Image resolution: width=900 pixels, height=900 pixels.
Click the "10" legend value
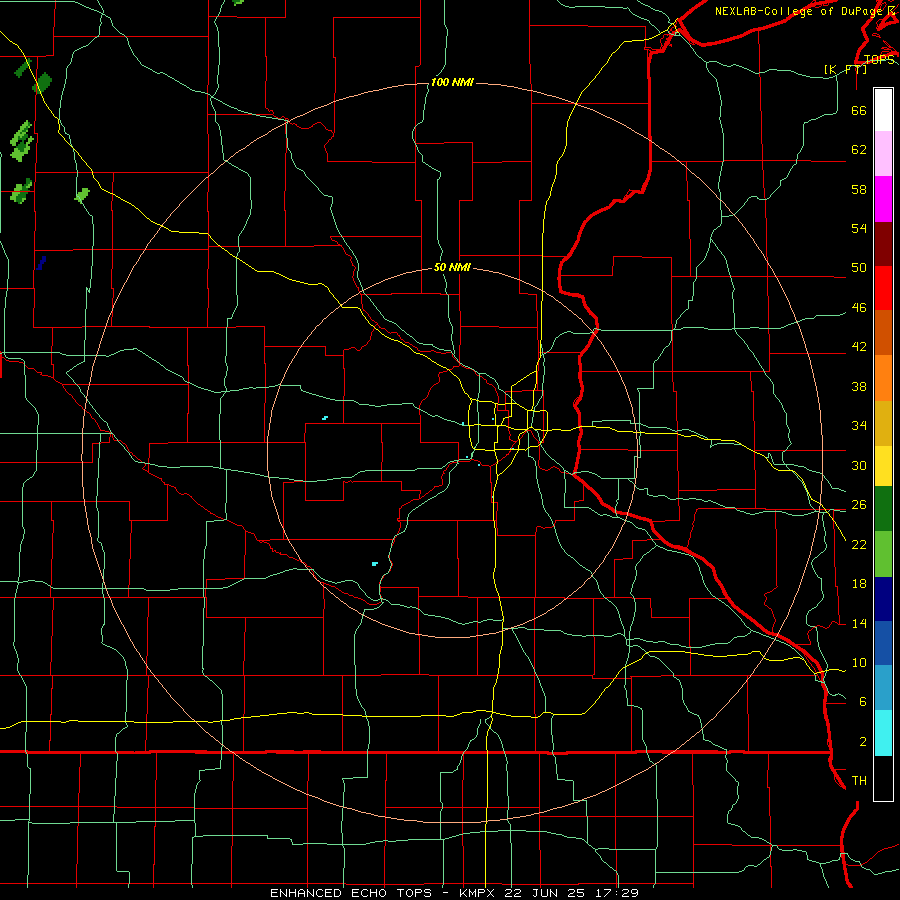click(859, 663)
